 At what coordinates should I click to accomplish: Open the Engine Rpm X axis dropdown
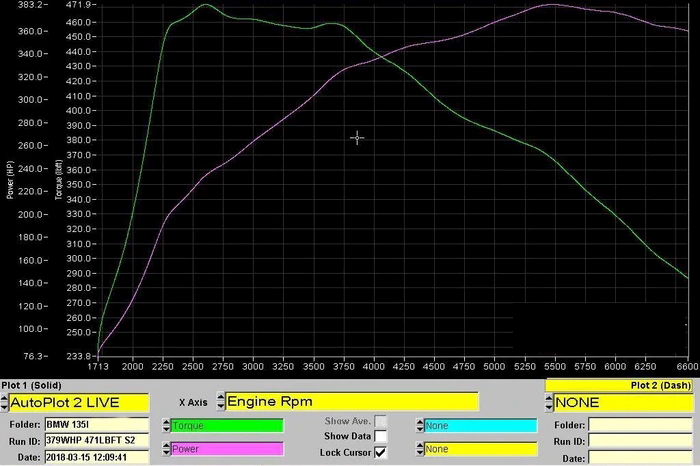352,402
